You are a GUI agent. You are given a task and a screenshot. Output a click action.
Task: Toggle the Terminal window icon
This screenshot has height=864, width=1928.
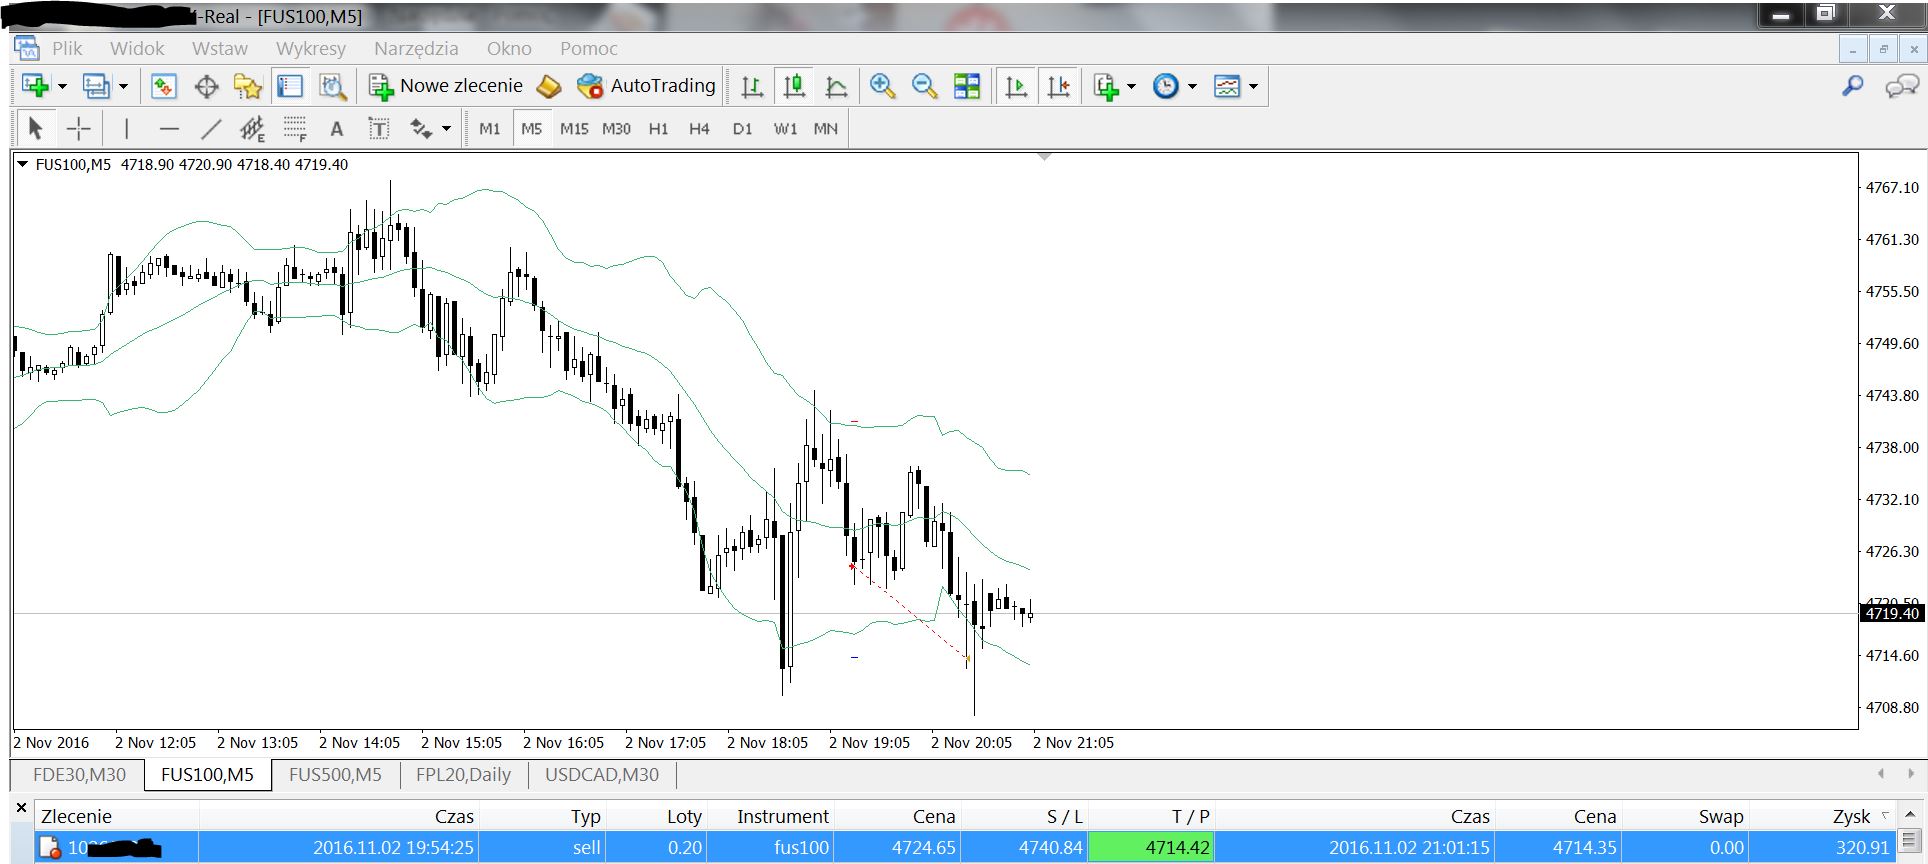pos(290,86)
